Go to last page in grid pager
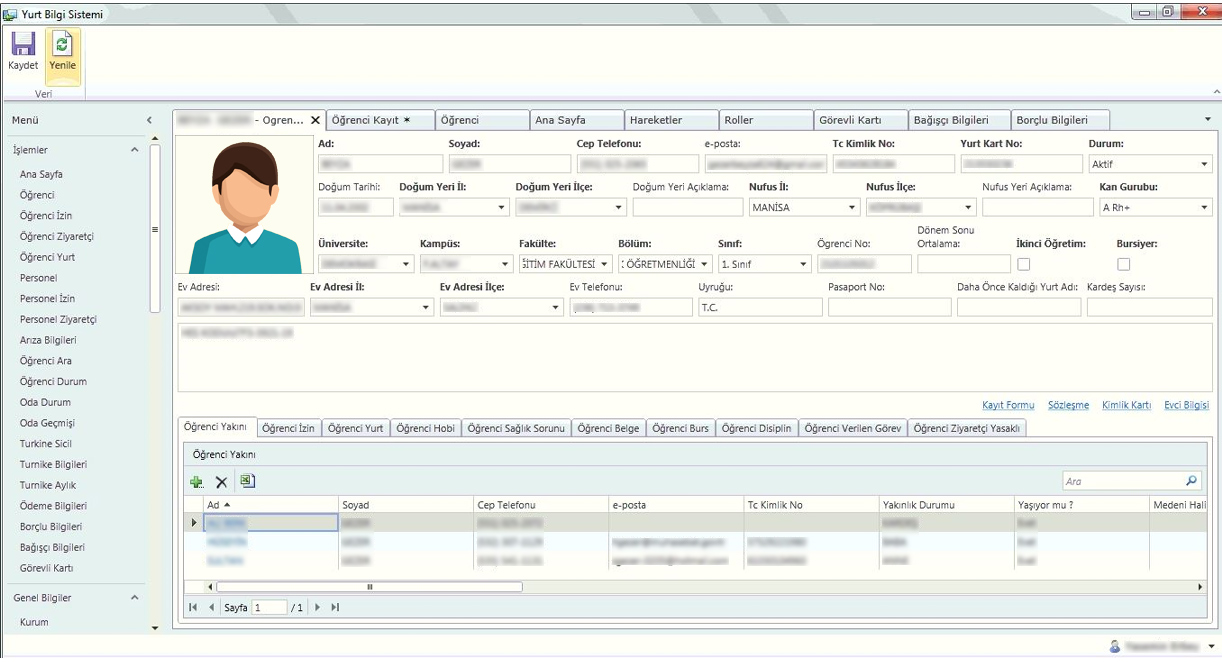The width and height of the screenshot is (1222, 662). pos(335,607)
